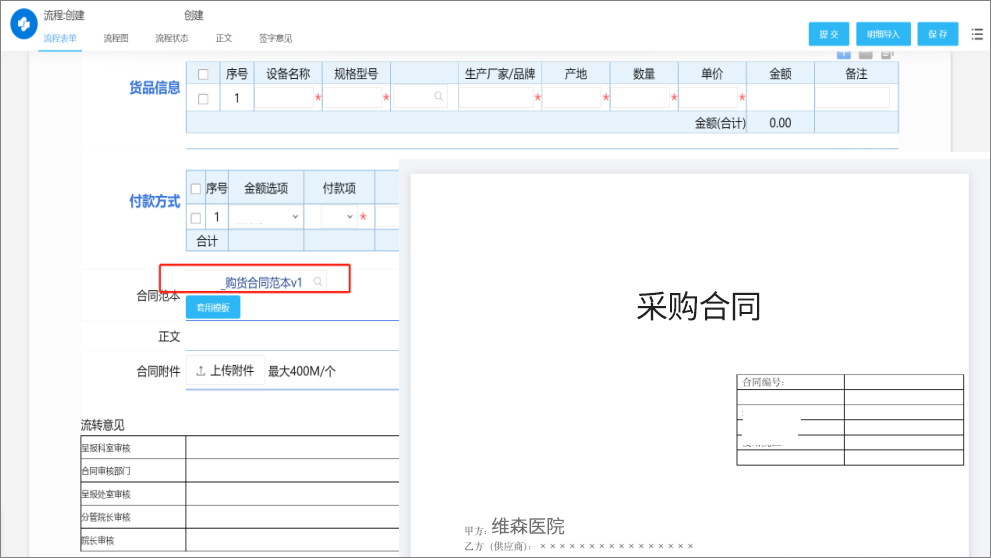Click the 上传附件 upload button
Screen dimensions: 991x558
pos(226,371)
